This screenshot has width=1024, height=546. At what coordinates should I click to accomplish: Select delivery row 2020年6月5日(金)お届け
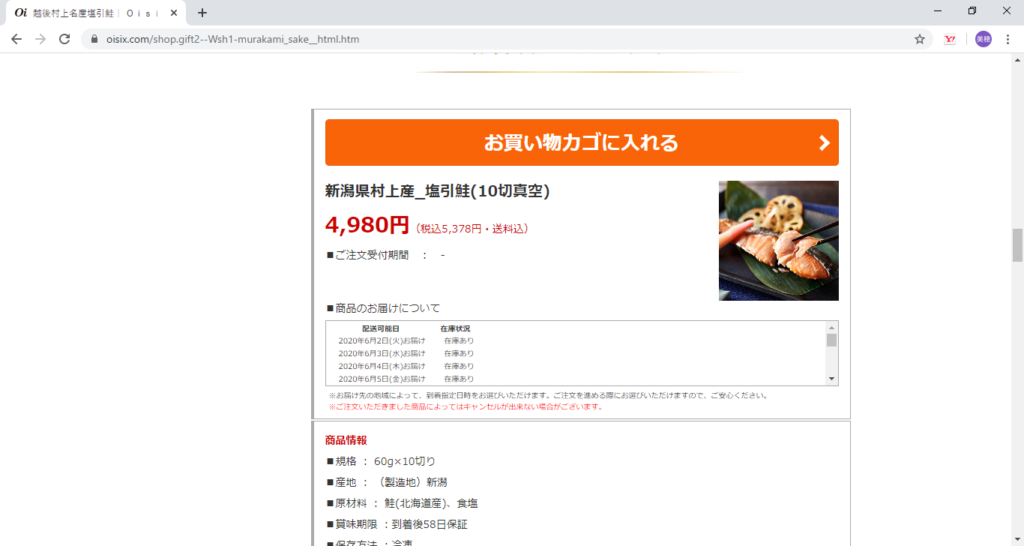tap(406, 379)
